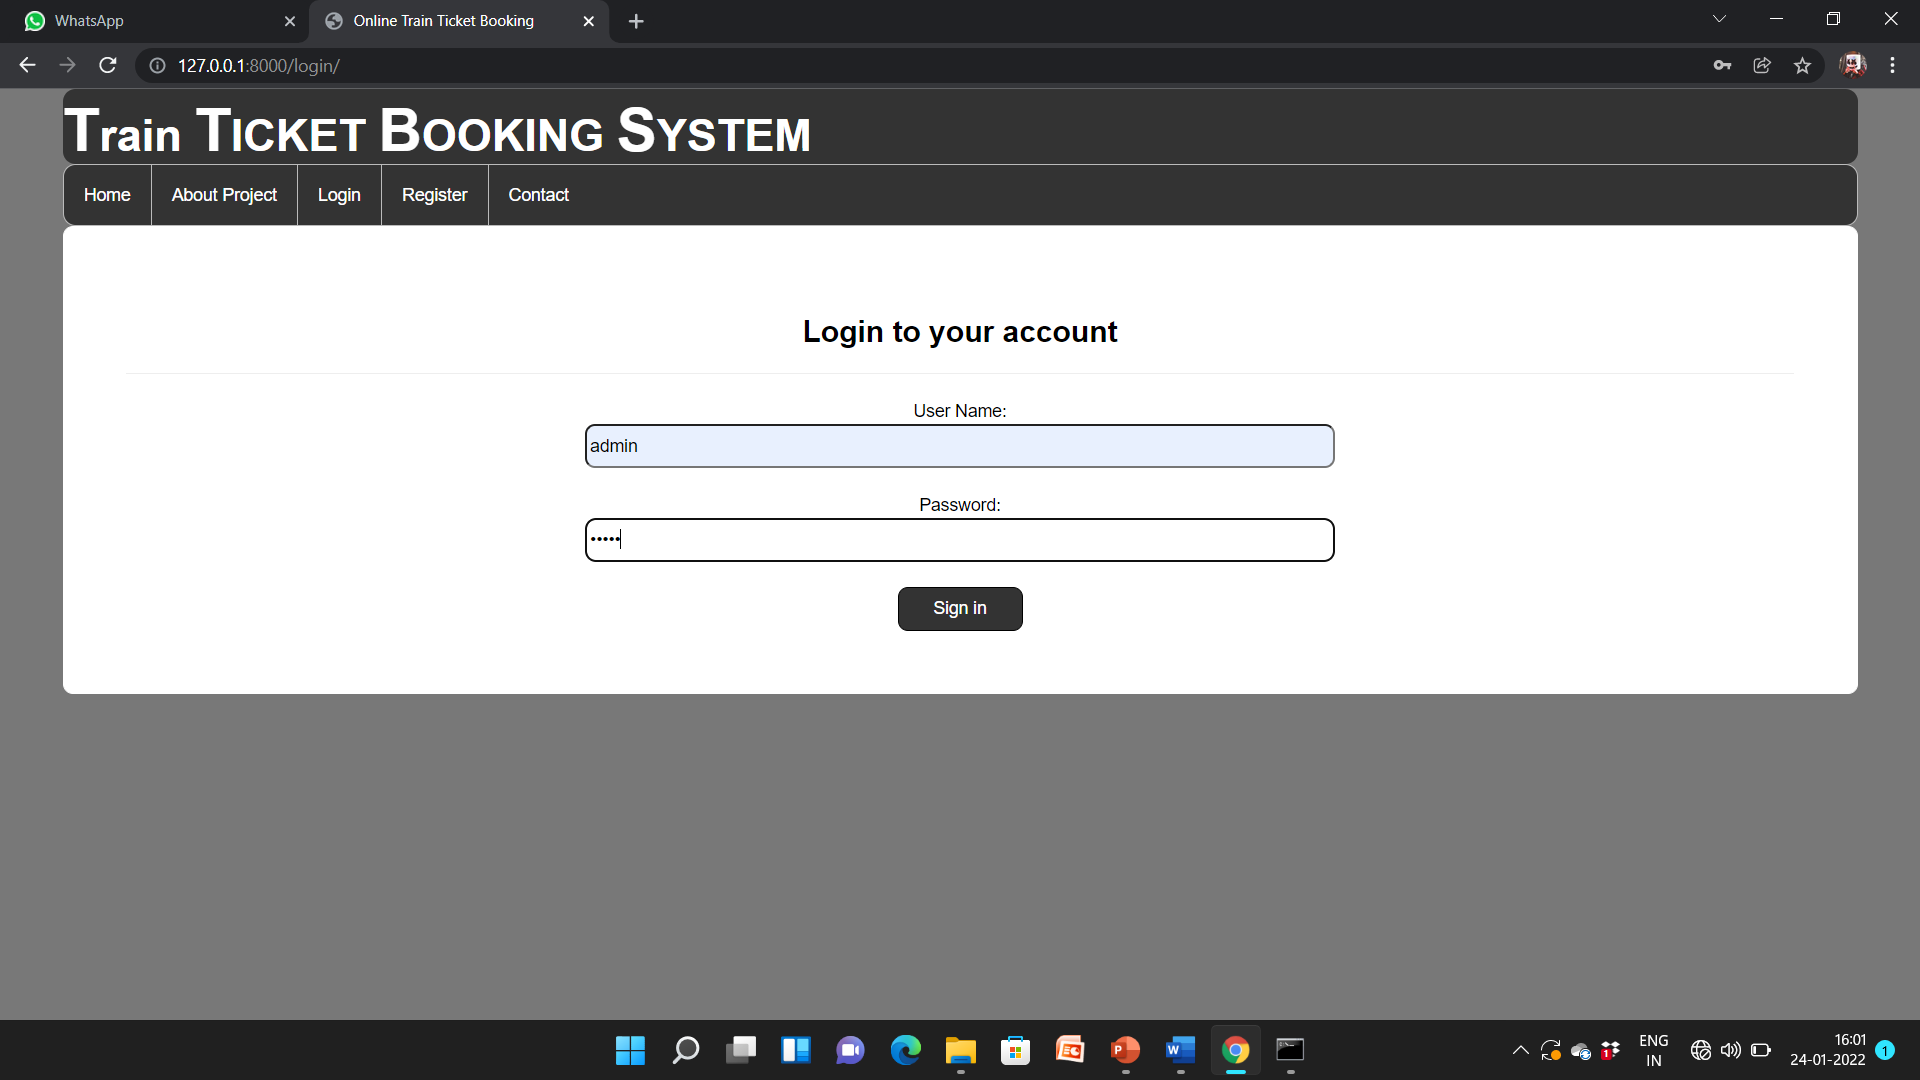The height and width of the screenshot is (1080, 1920).
Task: Open the Register menu item
Action: (434, 195)
